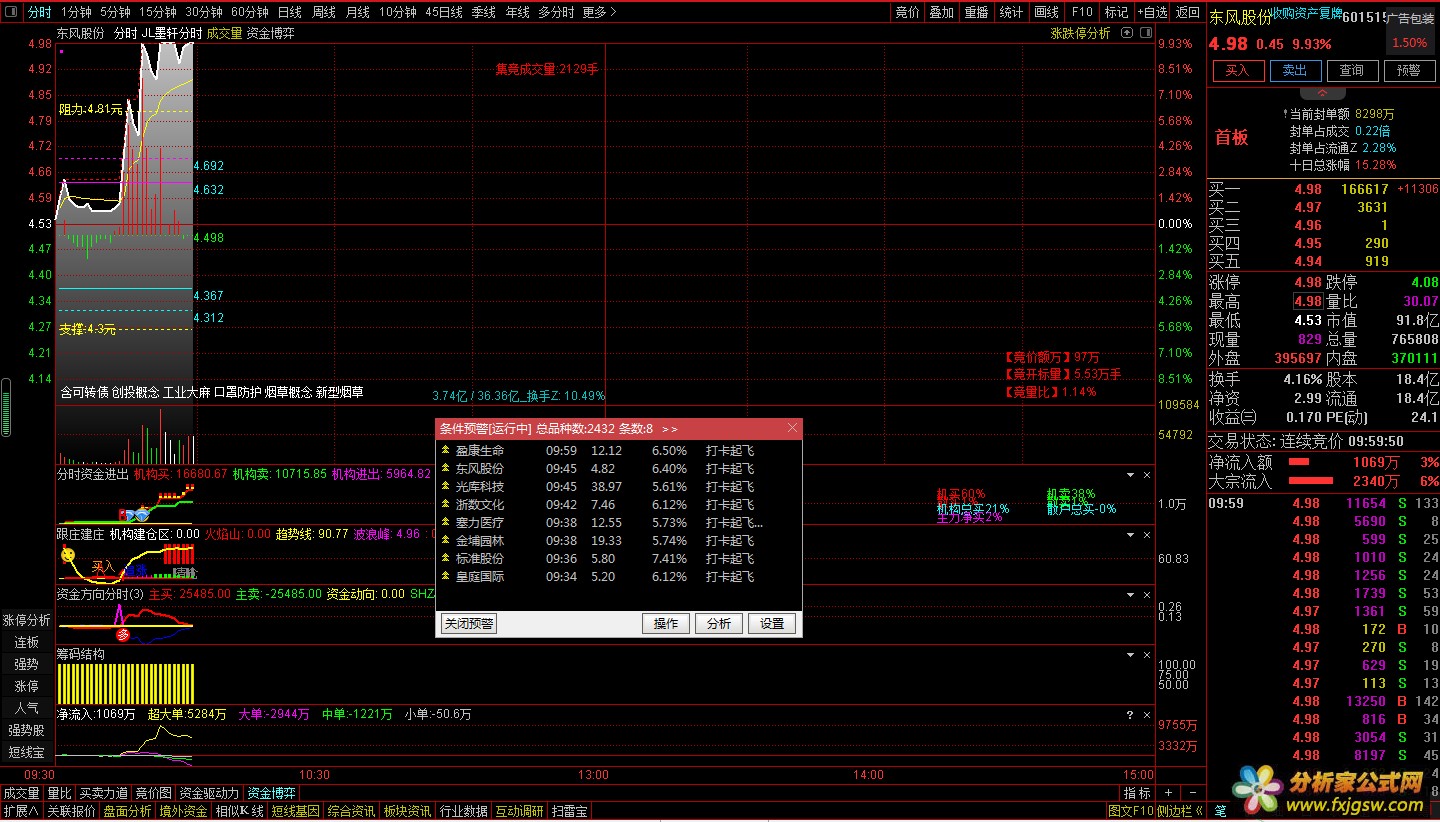This screenshot has width=1440, height=822.
Task: Open the 更多> periods menu
Action: 599,12
